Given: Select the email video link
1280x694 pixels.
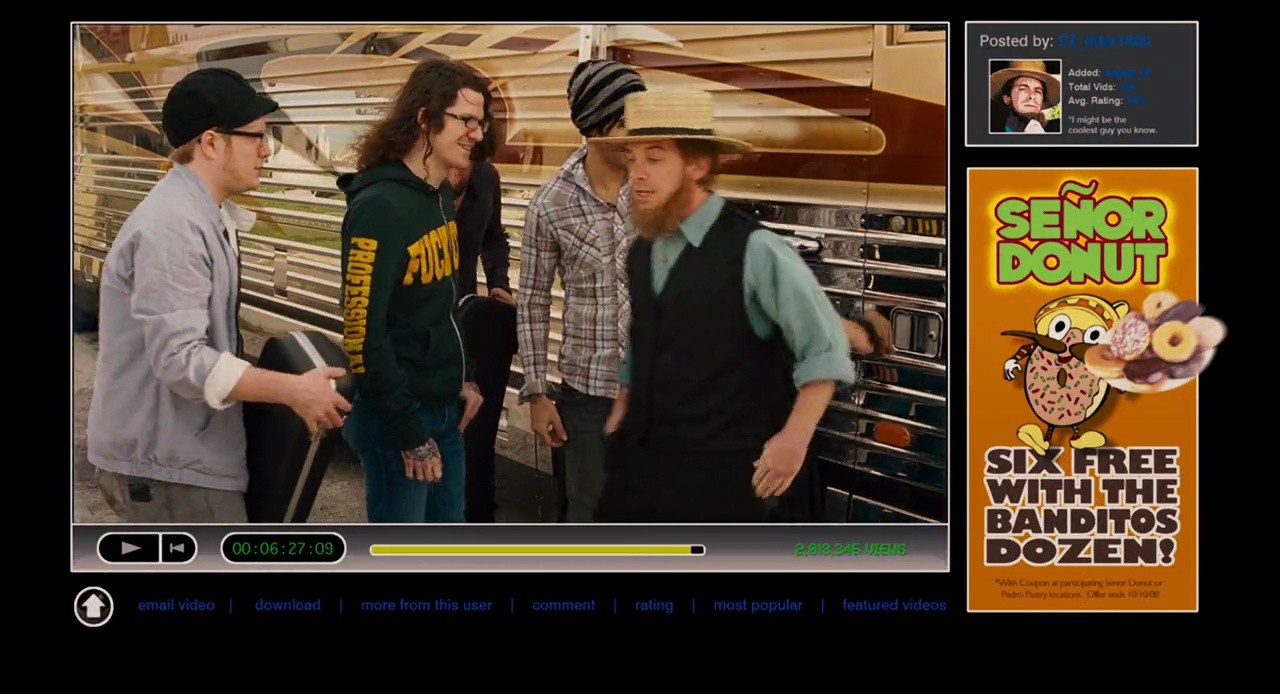Looking at the screenshot, I should tap(176, 605).
